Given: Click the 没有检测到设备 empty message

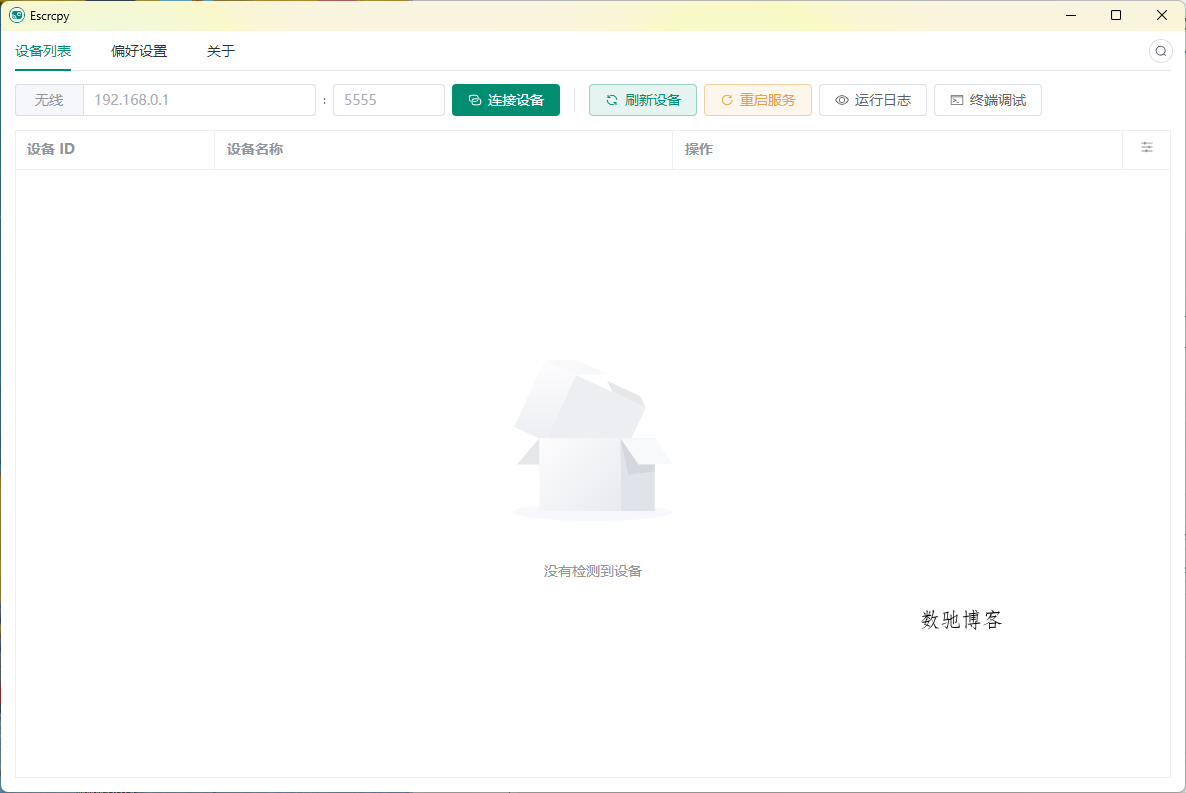Looking at the screenshot, I should (x=593, y=571).
